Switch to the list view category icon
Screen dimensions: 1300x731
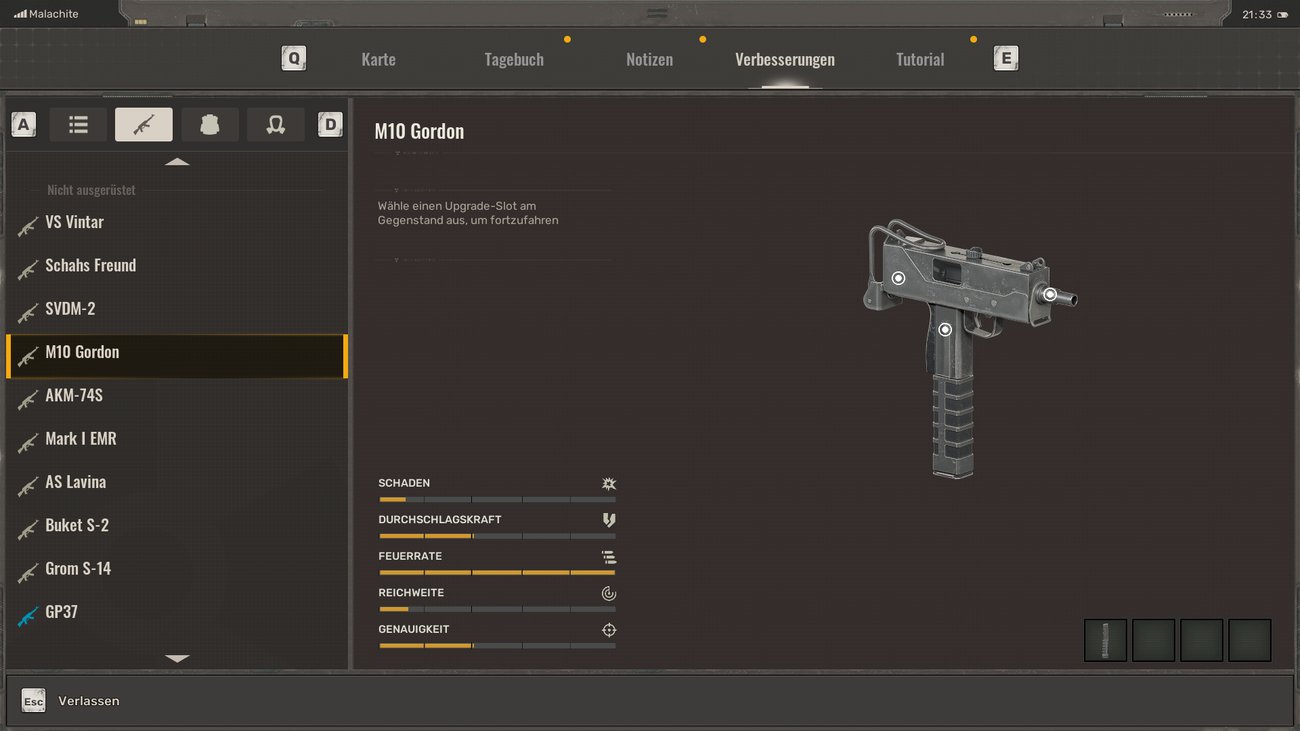point(78,125)
